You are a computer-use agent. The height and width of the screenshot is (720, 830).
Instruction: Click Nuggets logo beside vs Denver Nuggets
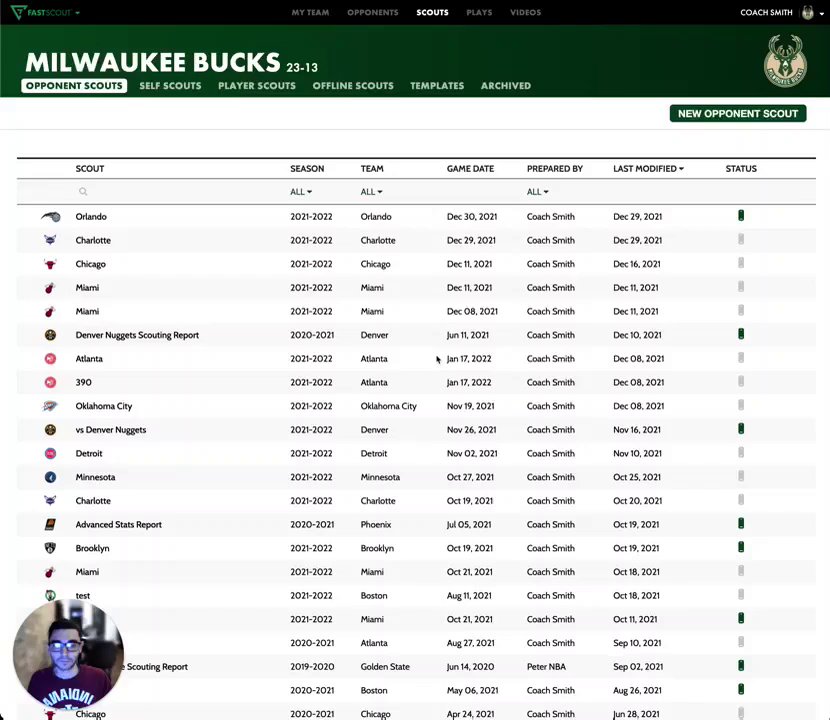50,429
